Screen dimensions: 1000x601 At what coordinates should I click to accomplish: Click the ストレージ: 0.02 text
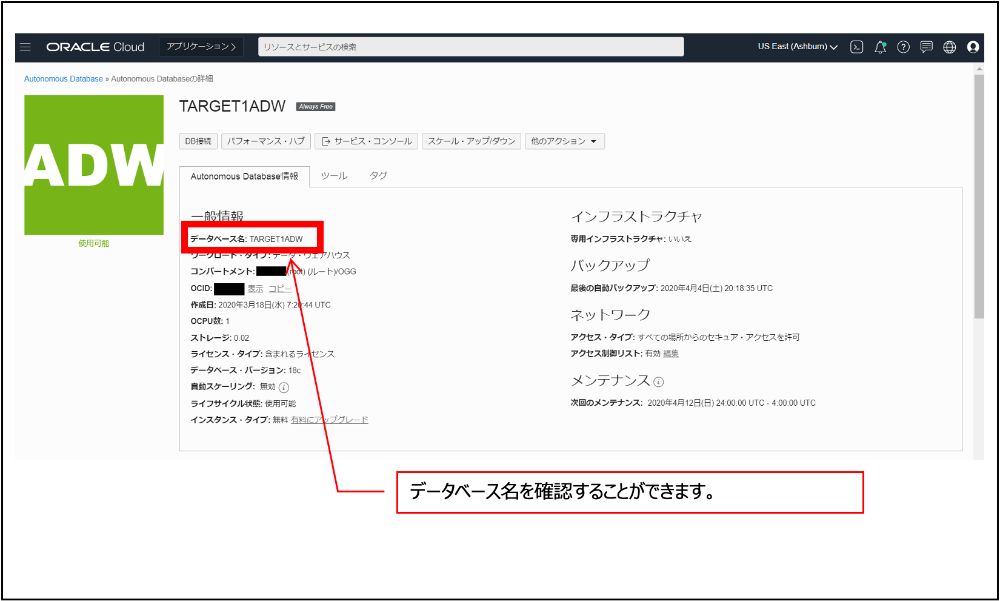tap(220, 338)
